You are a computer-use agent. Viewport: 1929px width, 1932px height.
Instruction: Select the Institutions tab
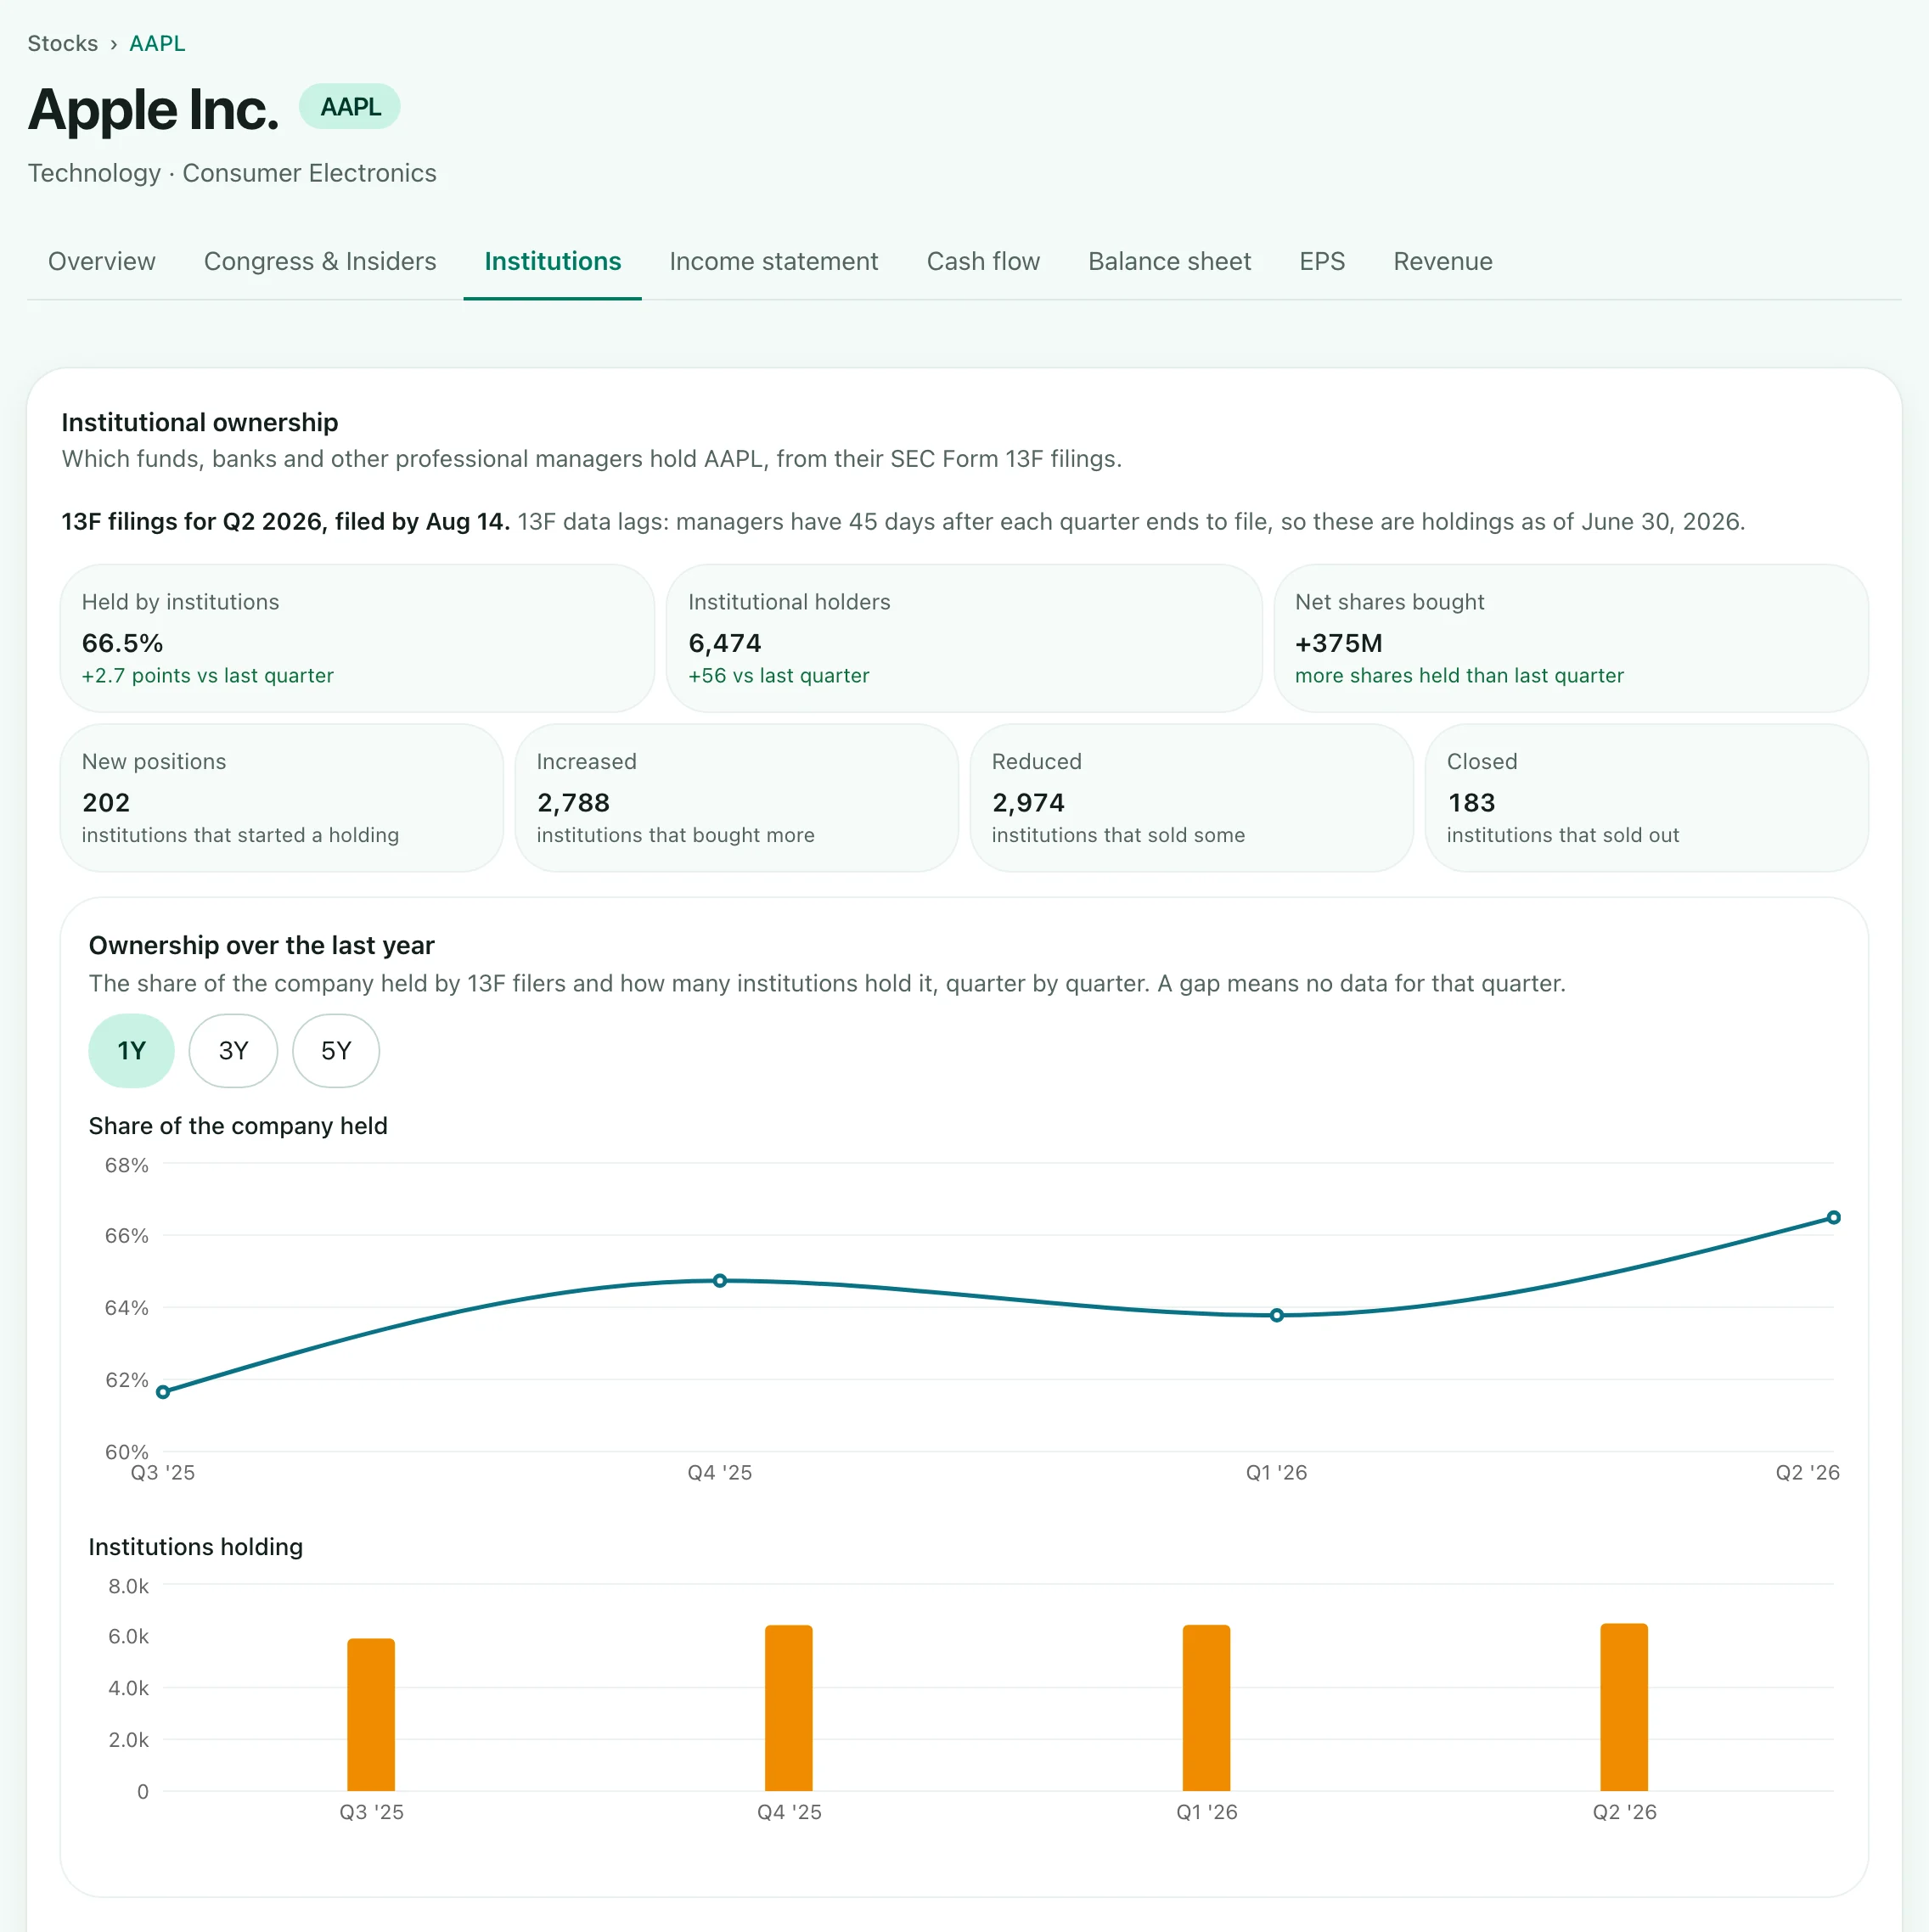pyautogui.click(x=553, y=261)
